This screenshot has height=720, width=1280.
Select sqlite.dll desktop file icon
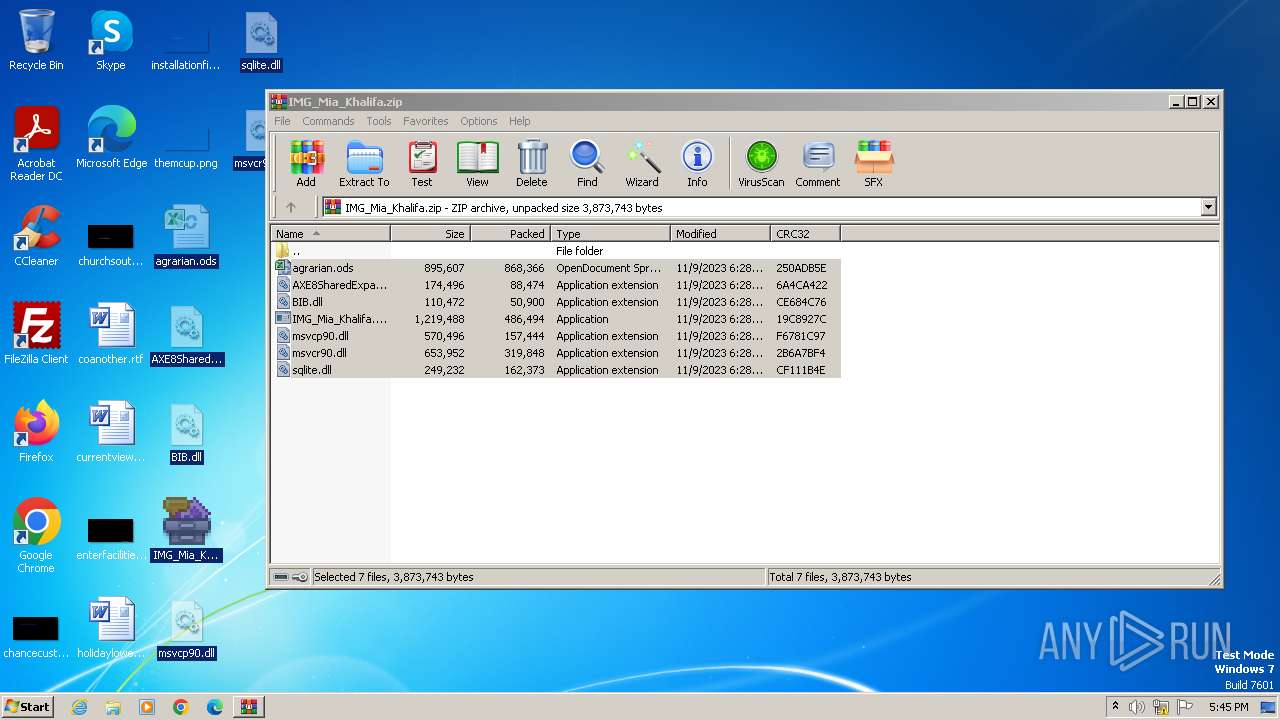pyautogui.click(x=261, y=42)
